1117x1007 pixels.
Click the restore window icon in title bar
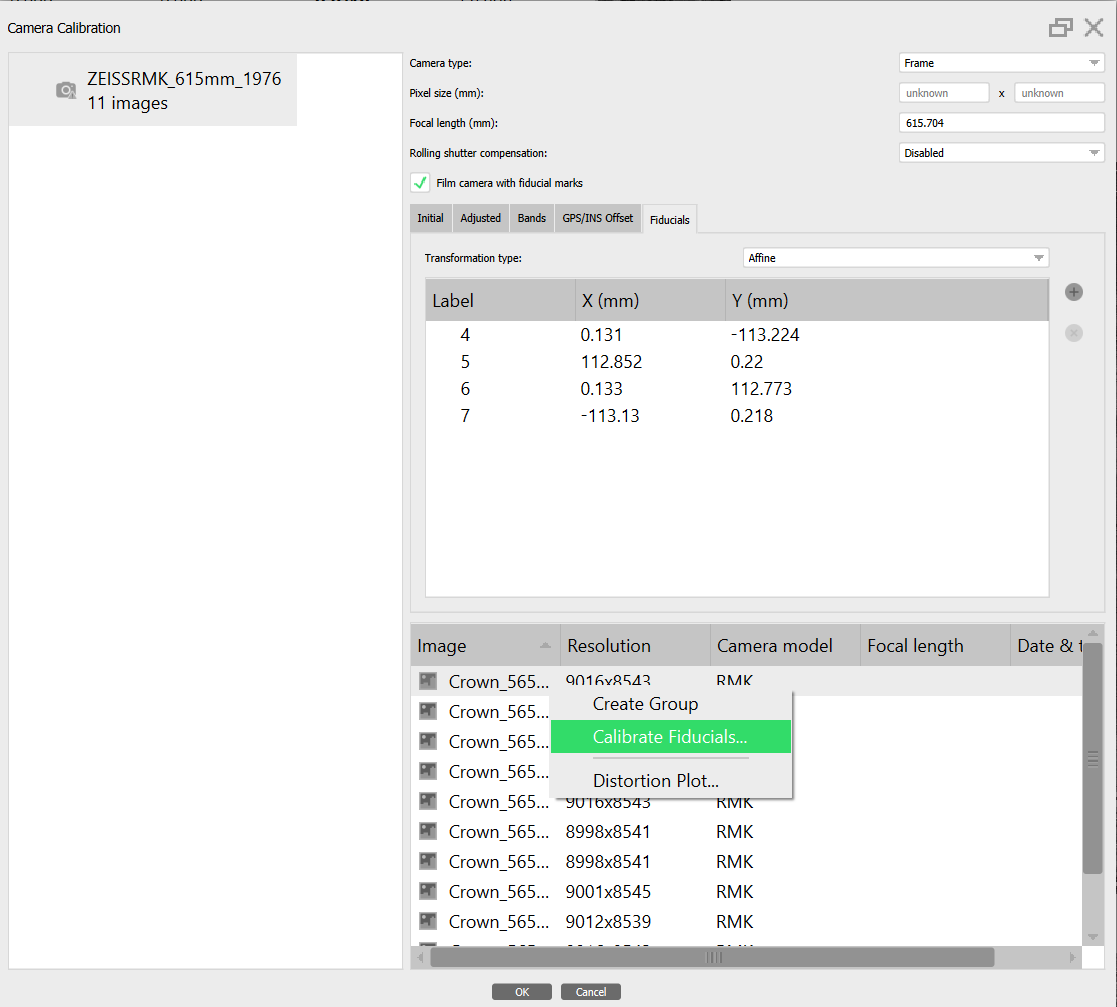(1060, 28)
